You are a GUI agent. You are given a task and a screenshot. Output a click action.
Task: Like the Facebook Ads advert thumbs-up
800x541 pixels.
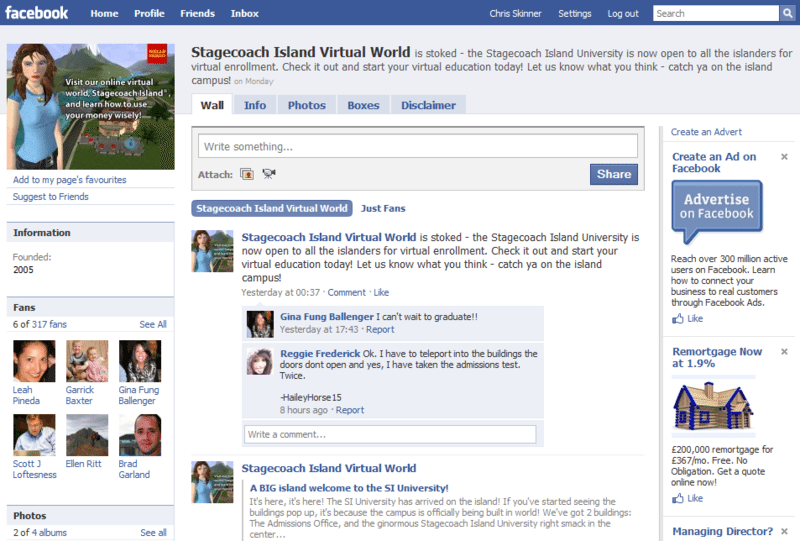[x=678, y=318]
